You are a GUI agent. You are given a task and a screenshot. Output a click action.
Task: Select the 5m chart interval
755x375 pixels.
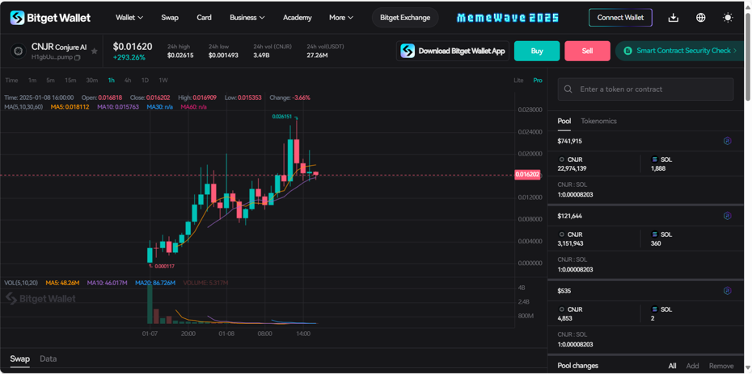[51, 80]
